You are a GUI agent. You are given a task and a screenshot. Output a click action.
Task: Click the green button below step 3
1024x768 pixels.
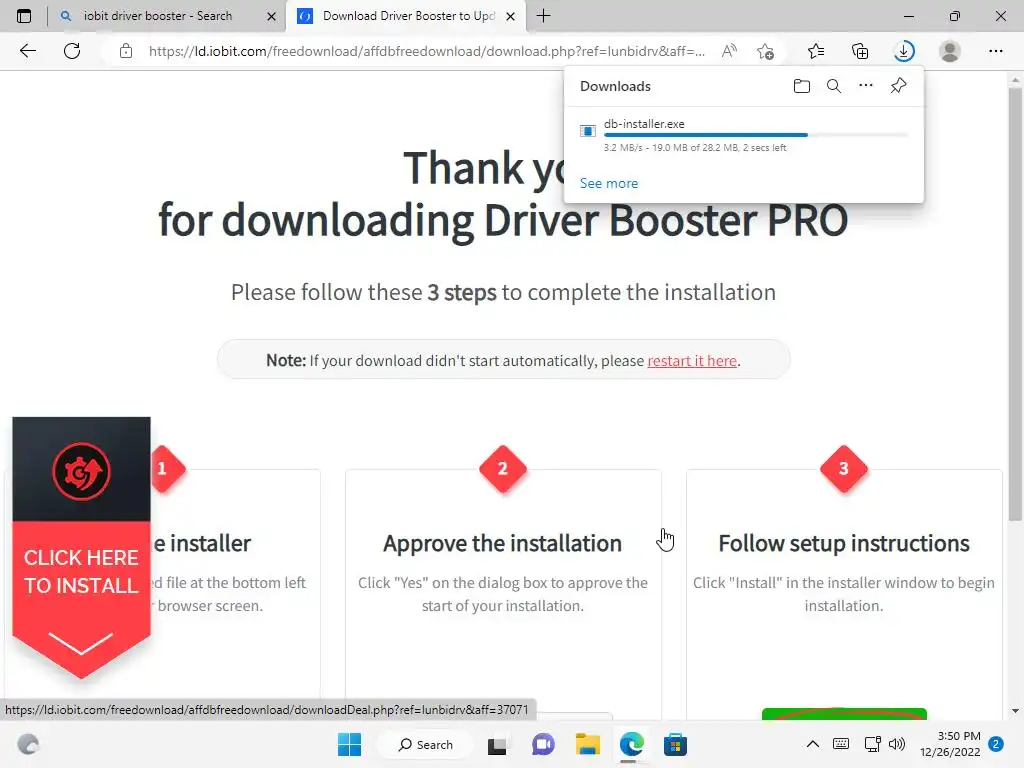[x=844, y=714]
